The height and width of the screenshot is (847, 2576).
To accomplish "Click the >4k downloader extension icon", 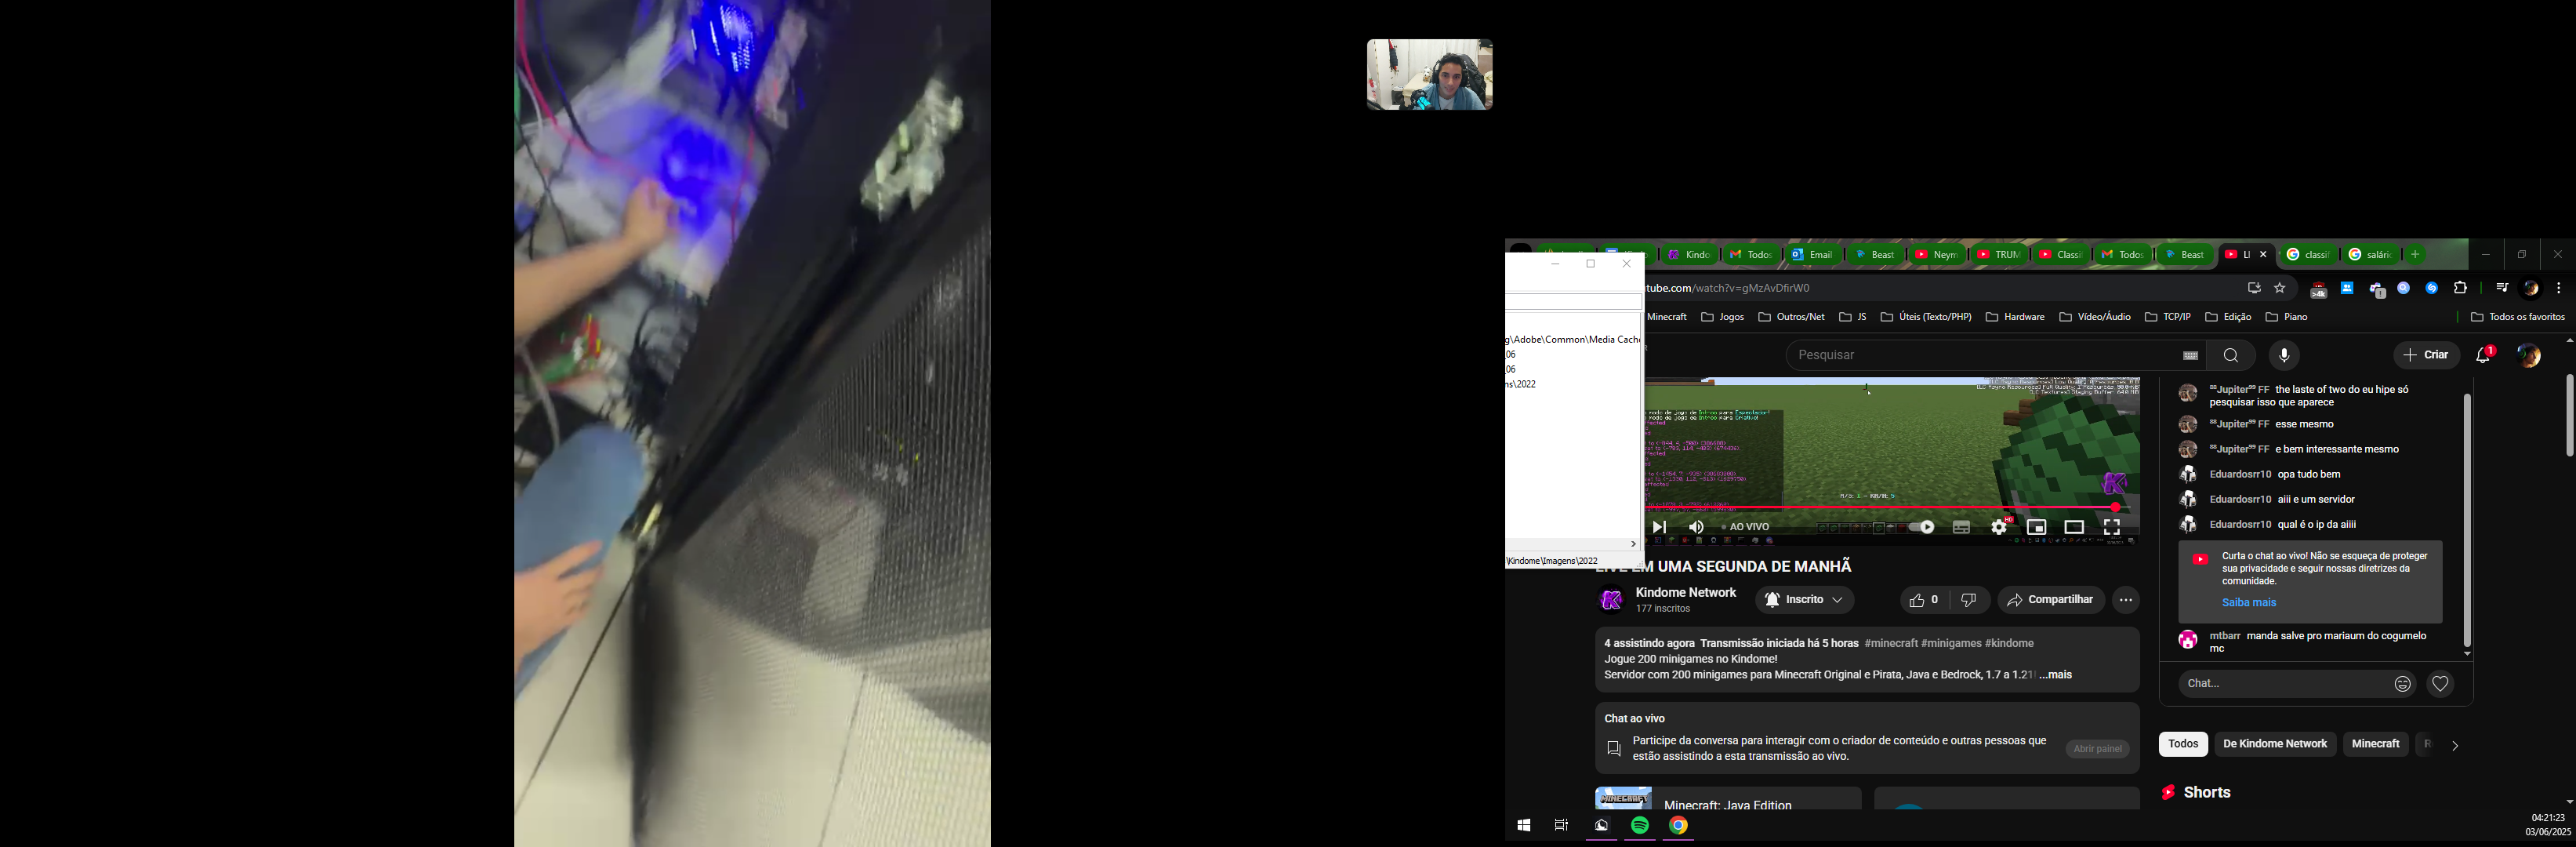I will pyautogui.click(x=2317, y=289).
